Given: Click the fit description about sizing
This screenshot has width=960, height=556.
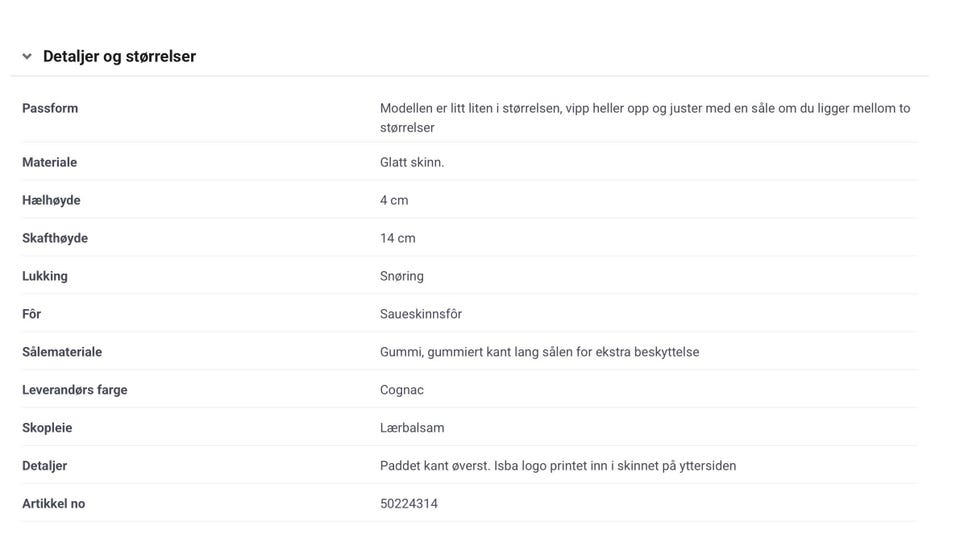Looking at the screenshot, I should click(644, 117).
